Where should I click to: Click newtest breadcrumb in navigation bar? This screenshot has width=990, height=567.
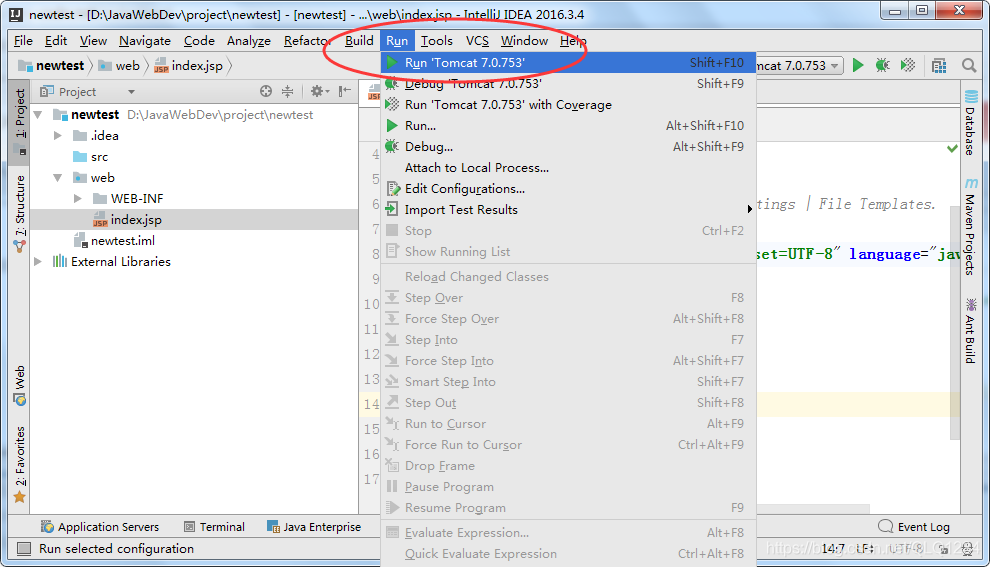pos(51,66)
